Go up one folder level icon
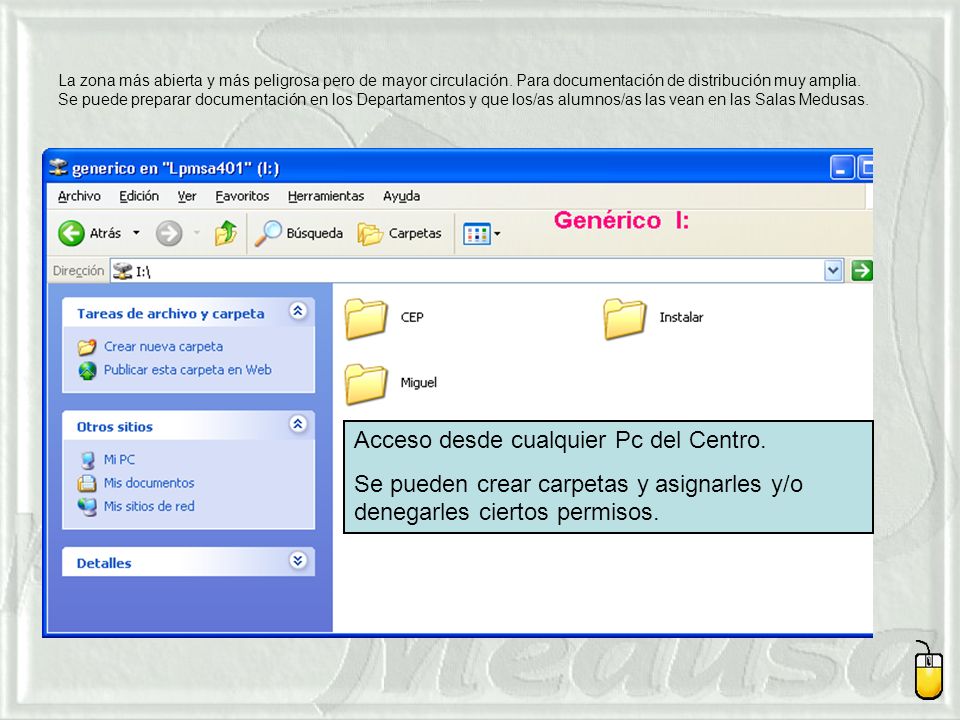This screenshot has height=720, width=960. point(225,233)
